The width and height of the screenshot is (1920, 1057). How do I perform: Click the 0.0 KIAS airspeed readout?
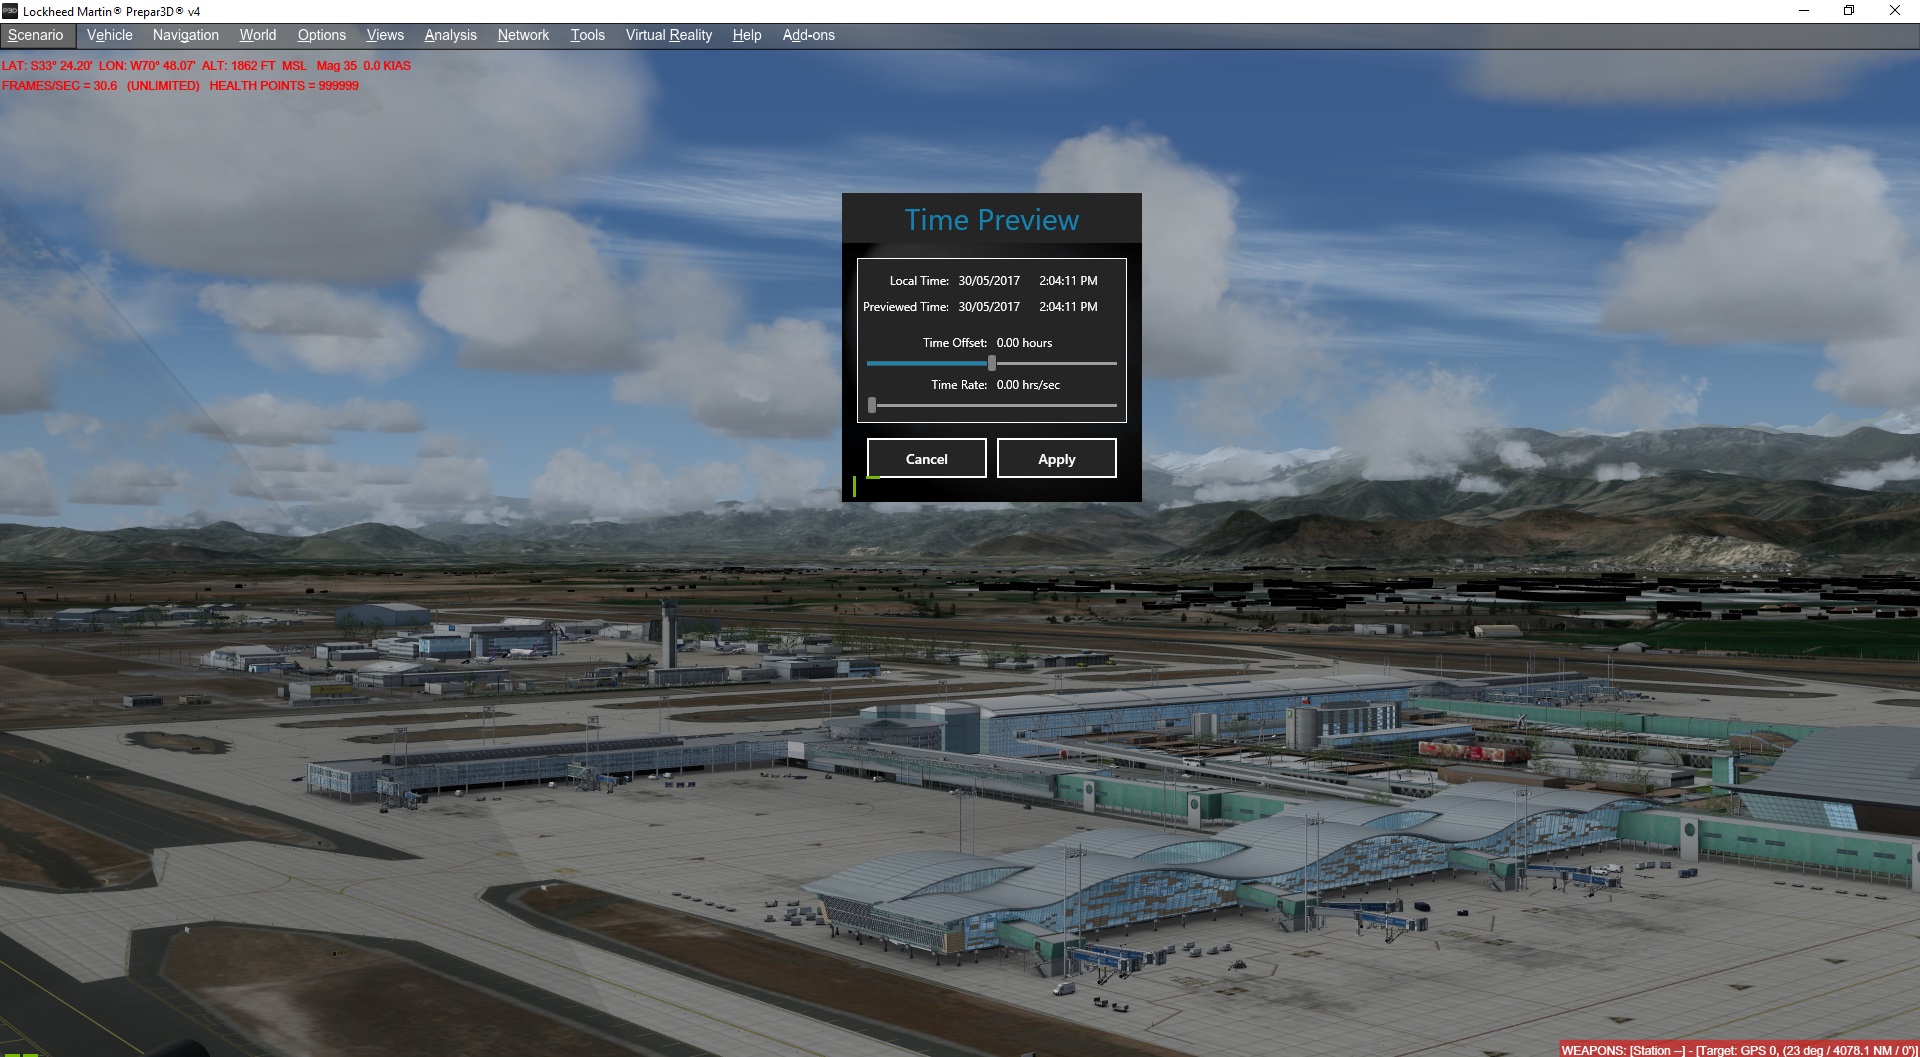tap(387, 66)
